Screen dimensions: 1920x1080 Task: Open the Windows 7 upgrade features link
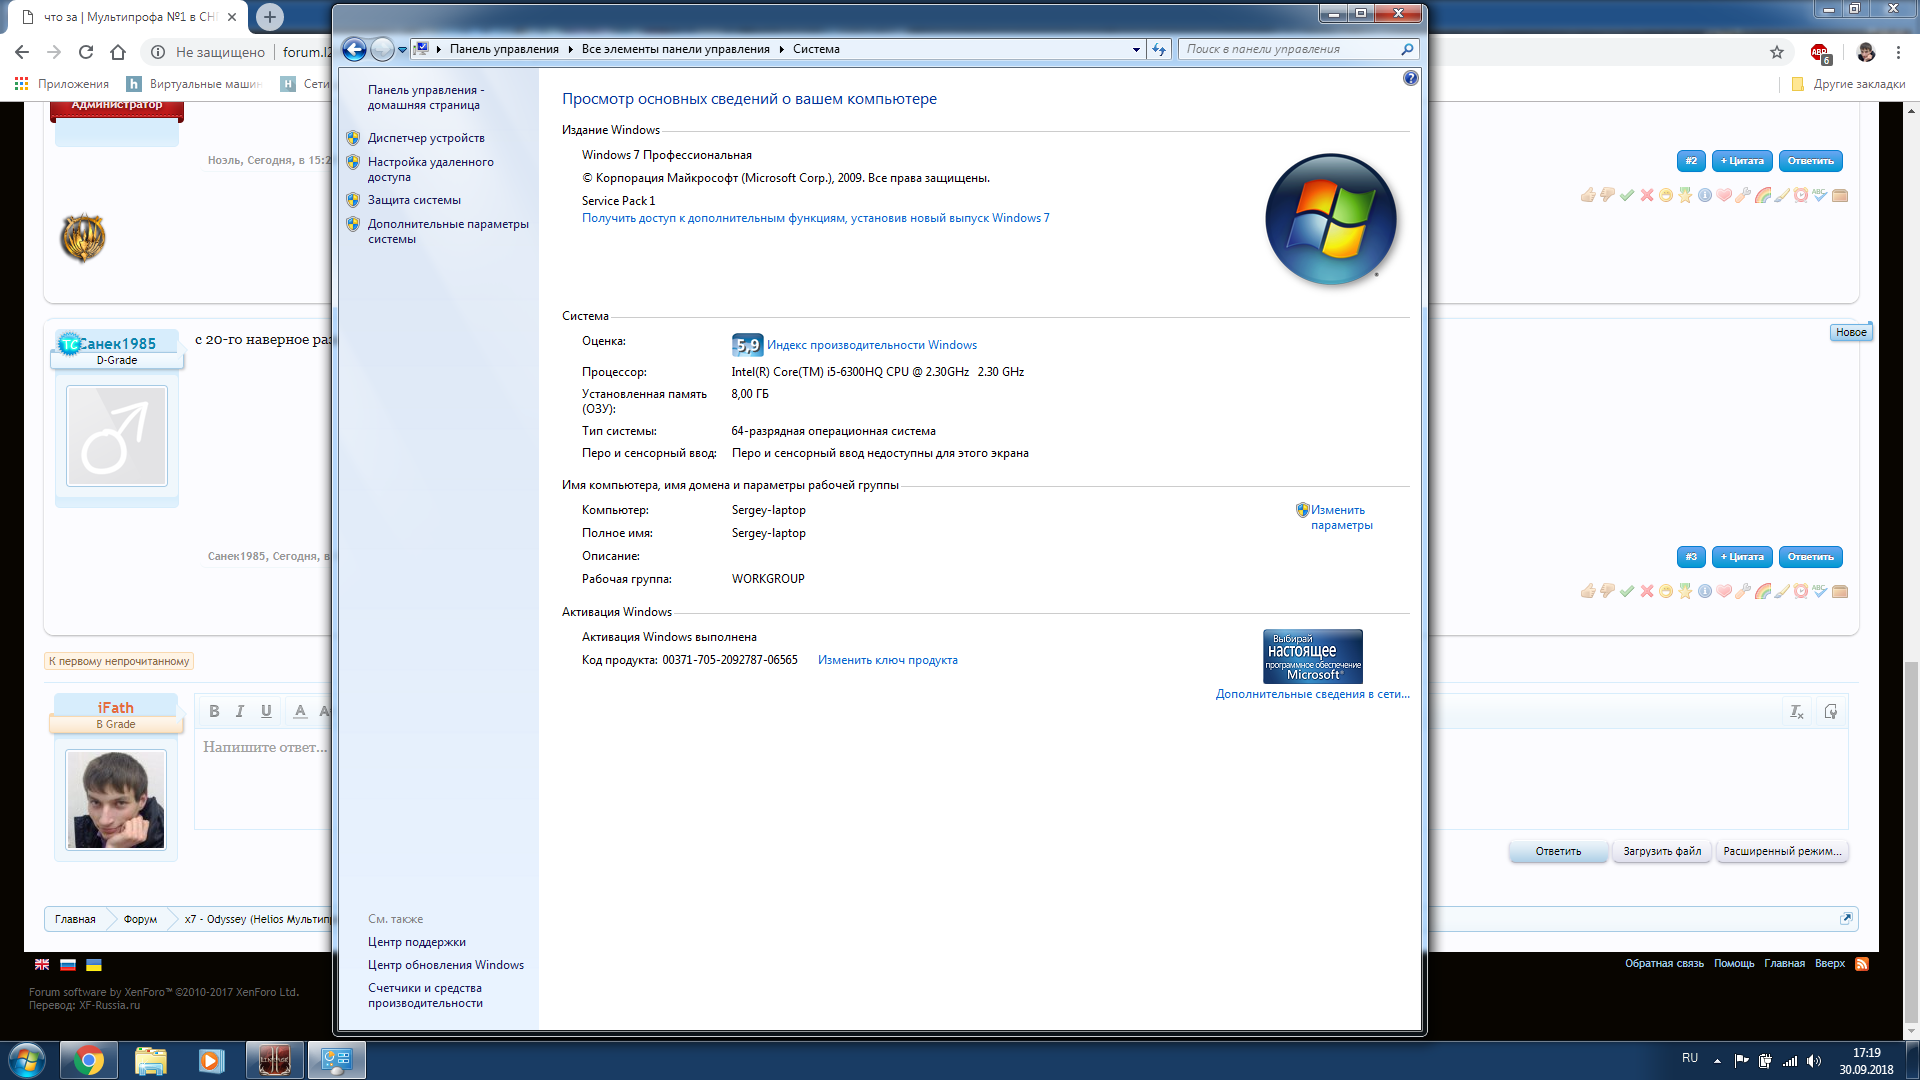816,218
